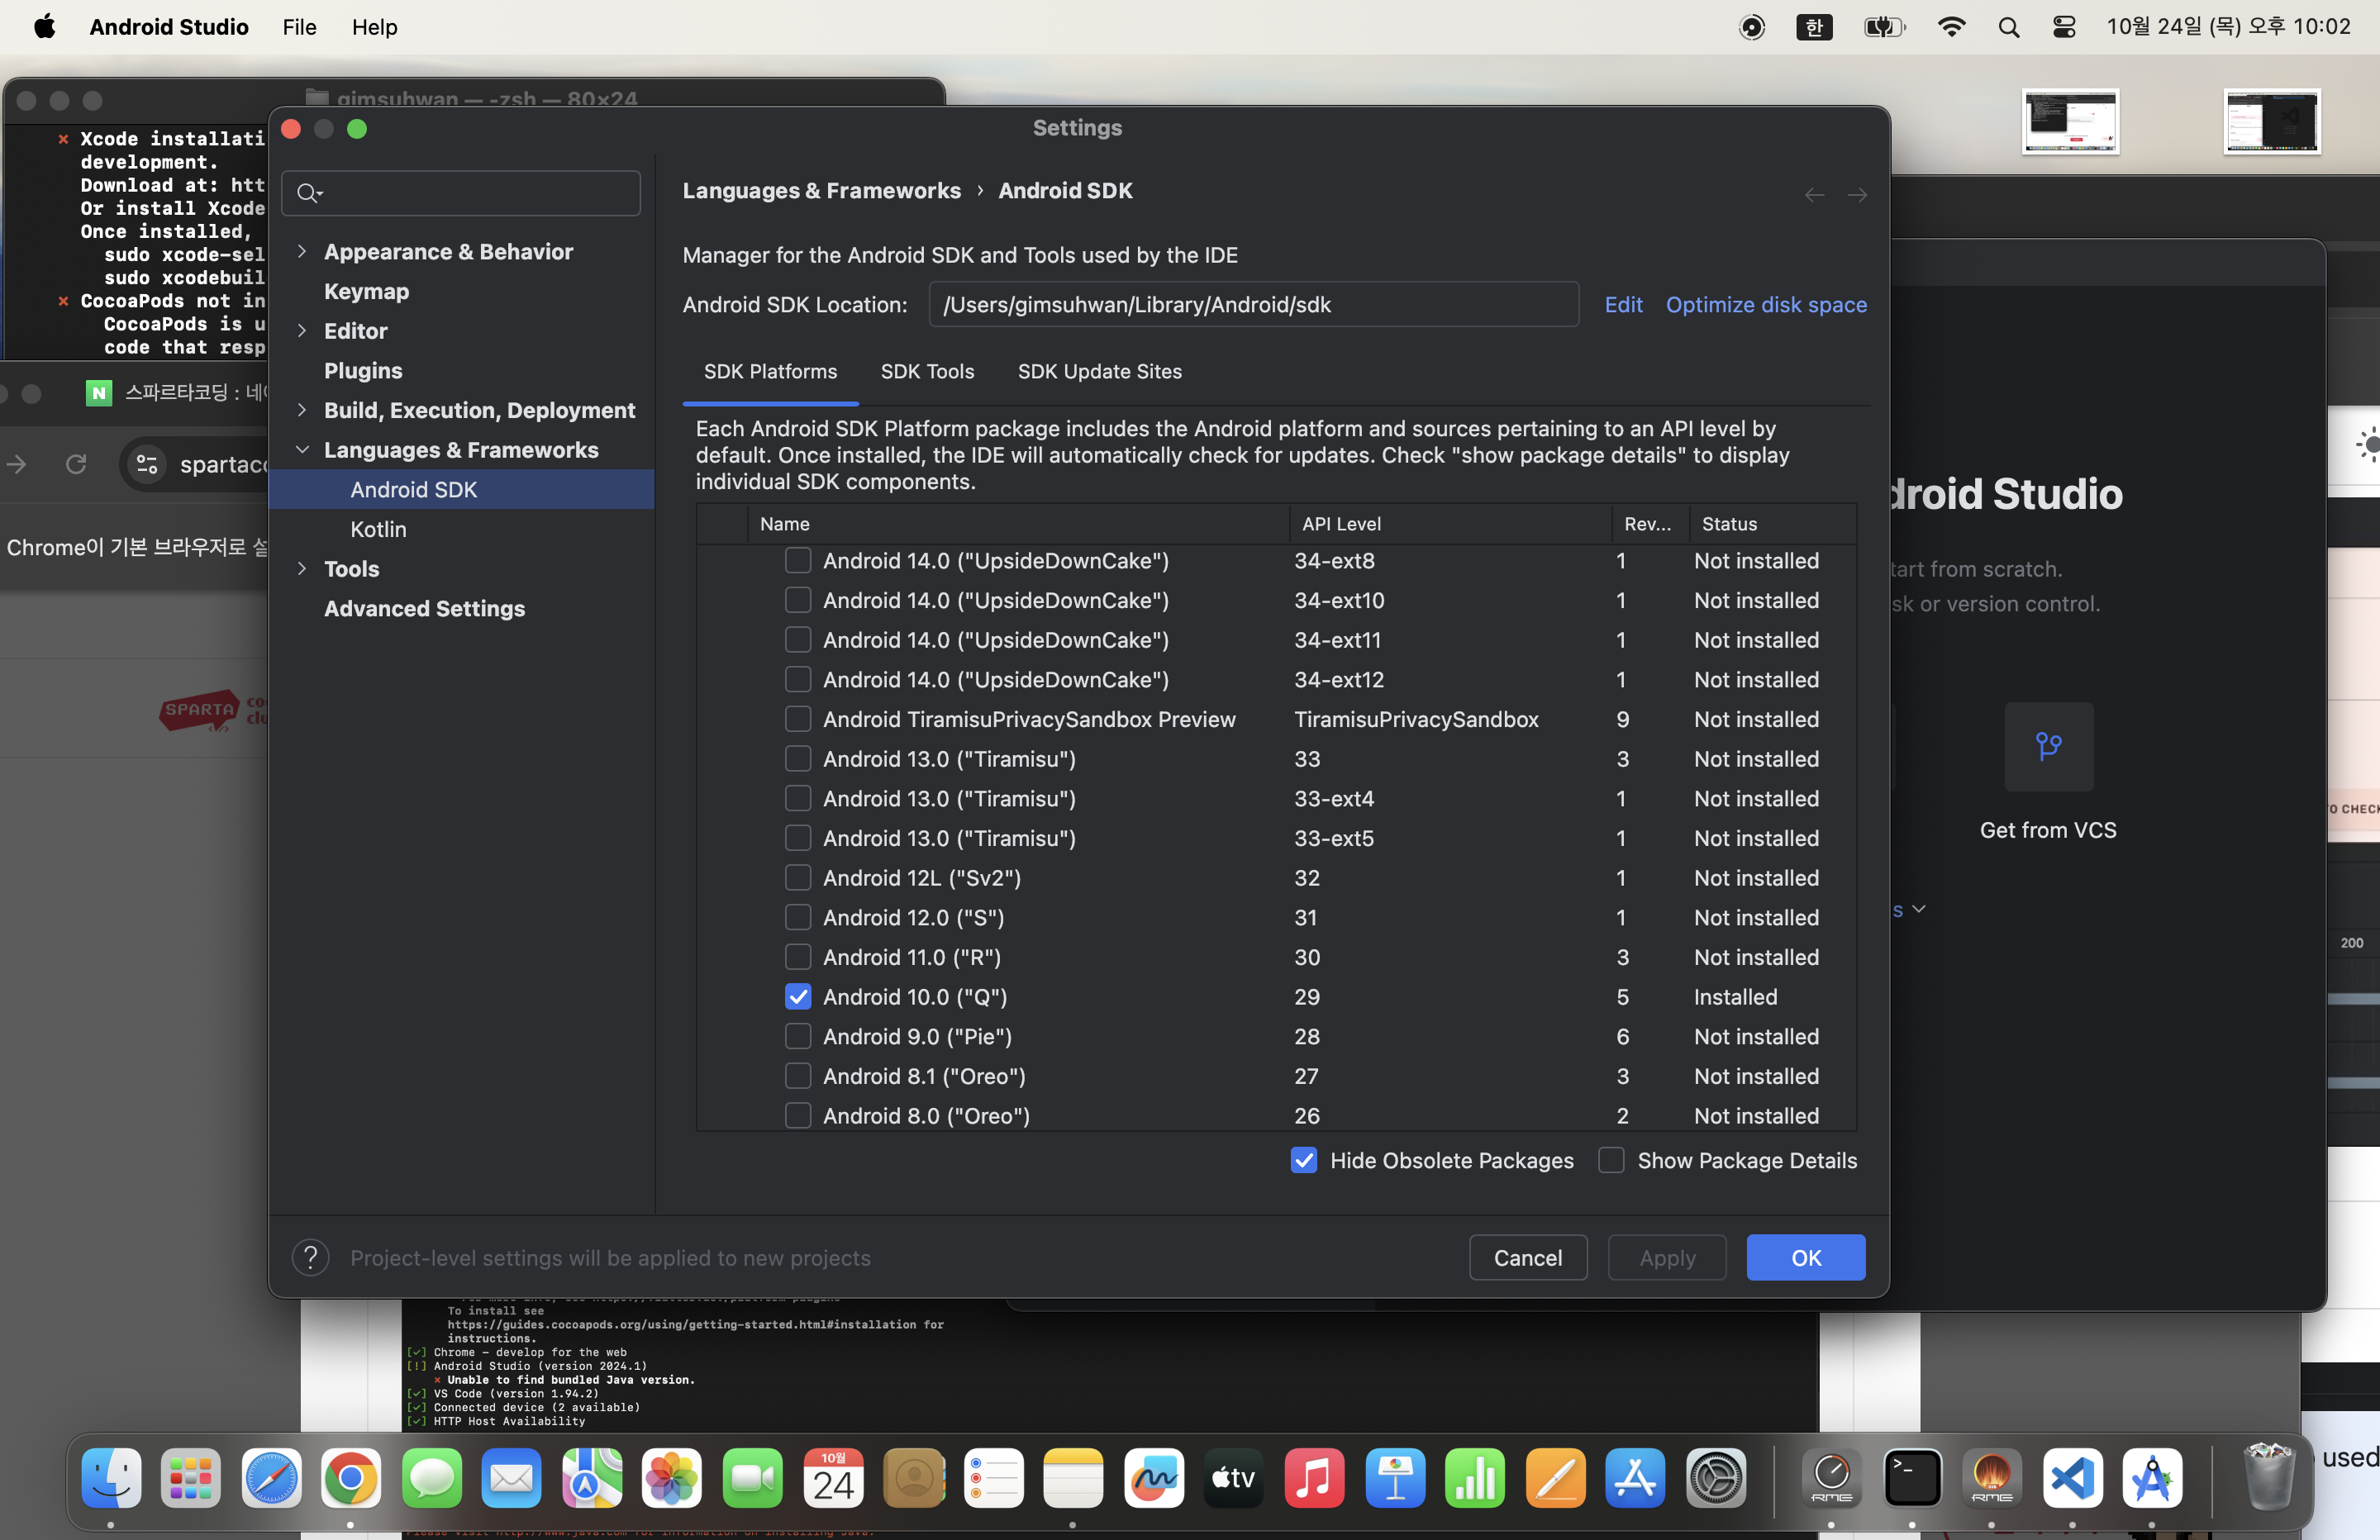Open Control Center in the menu bar
This screenshot has width=2380, height=1540.
[x=2064, y=27]
